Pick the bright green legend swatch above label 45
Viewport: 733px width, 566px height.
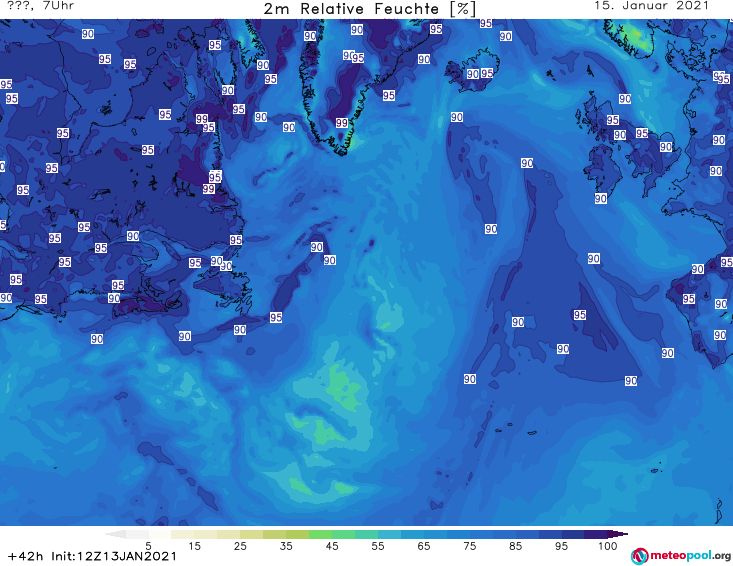pos(320,535)
